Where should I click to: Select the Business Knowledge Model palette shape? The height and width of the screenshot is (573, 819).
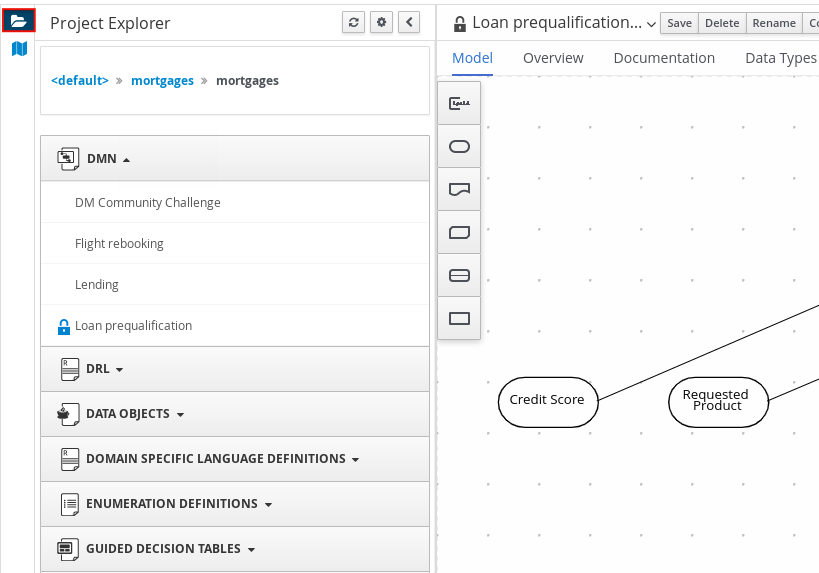(x=459, y=233)
